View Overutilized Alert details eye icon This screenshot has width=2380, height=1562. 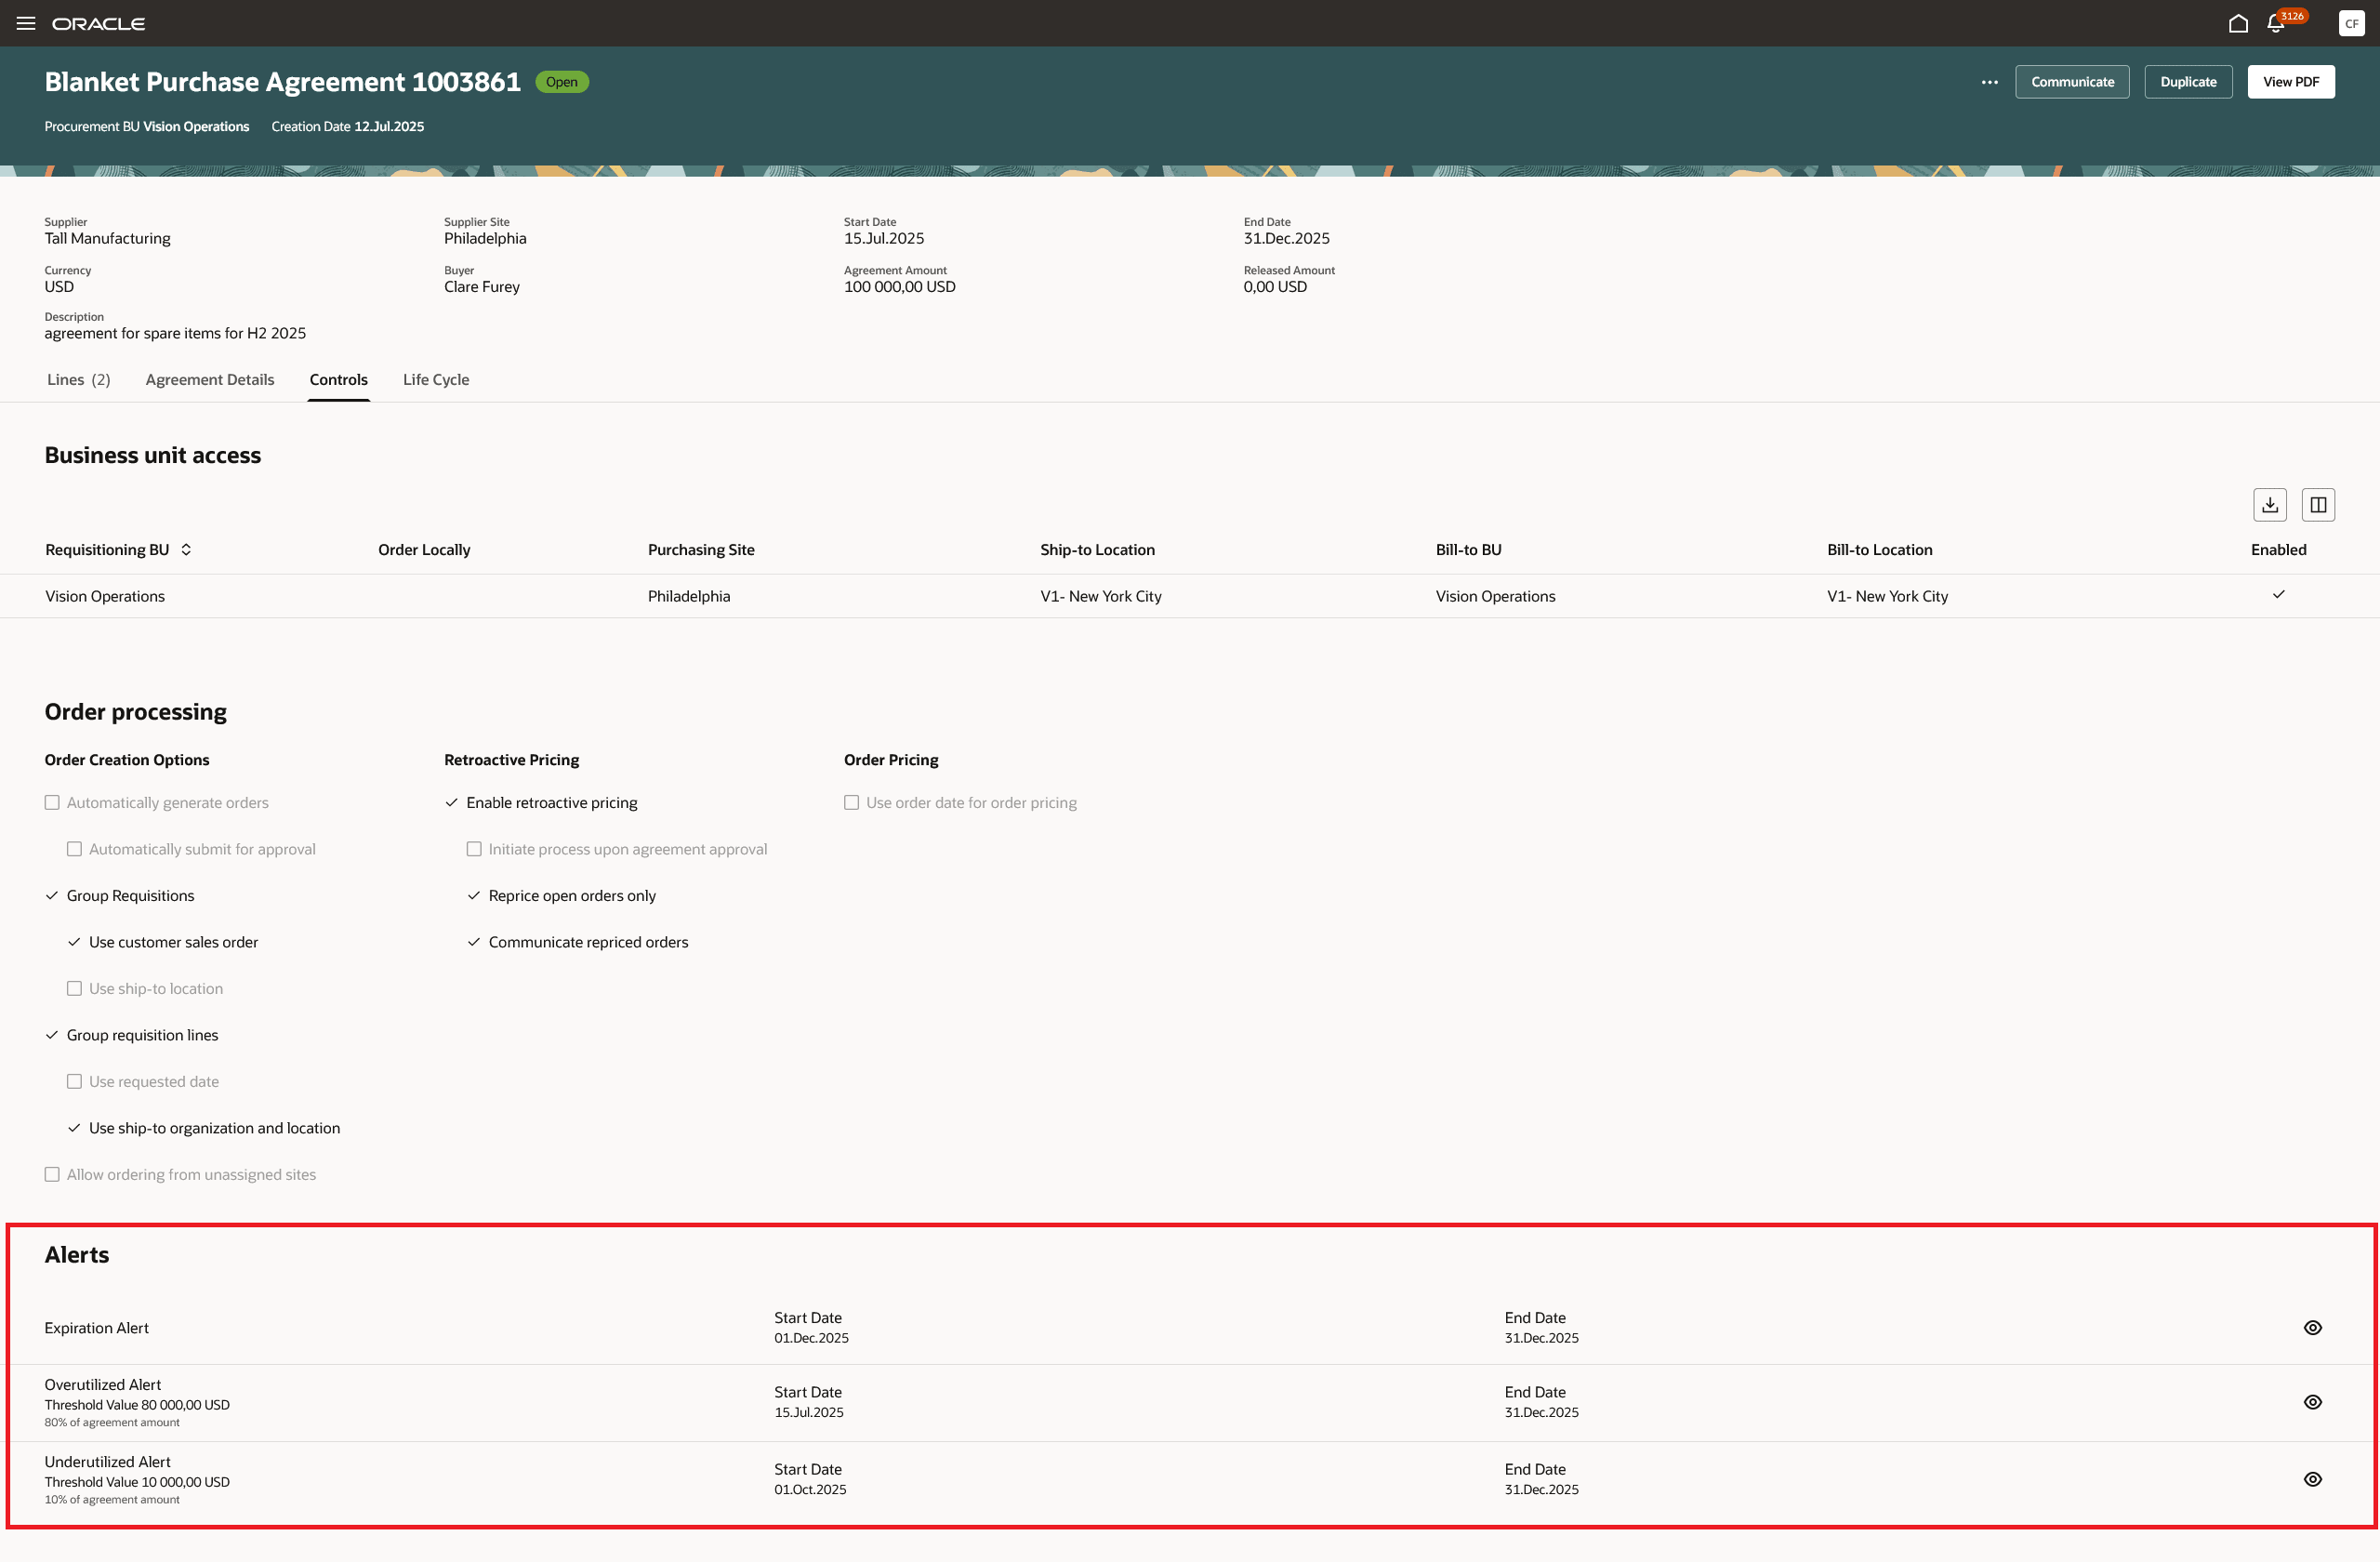point(2312,1402)
